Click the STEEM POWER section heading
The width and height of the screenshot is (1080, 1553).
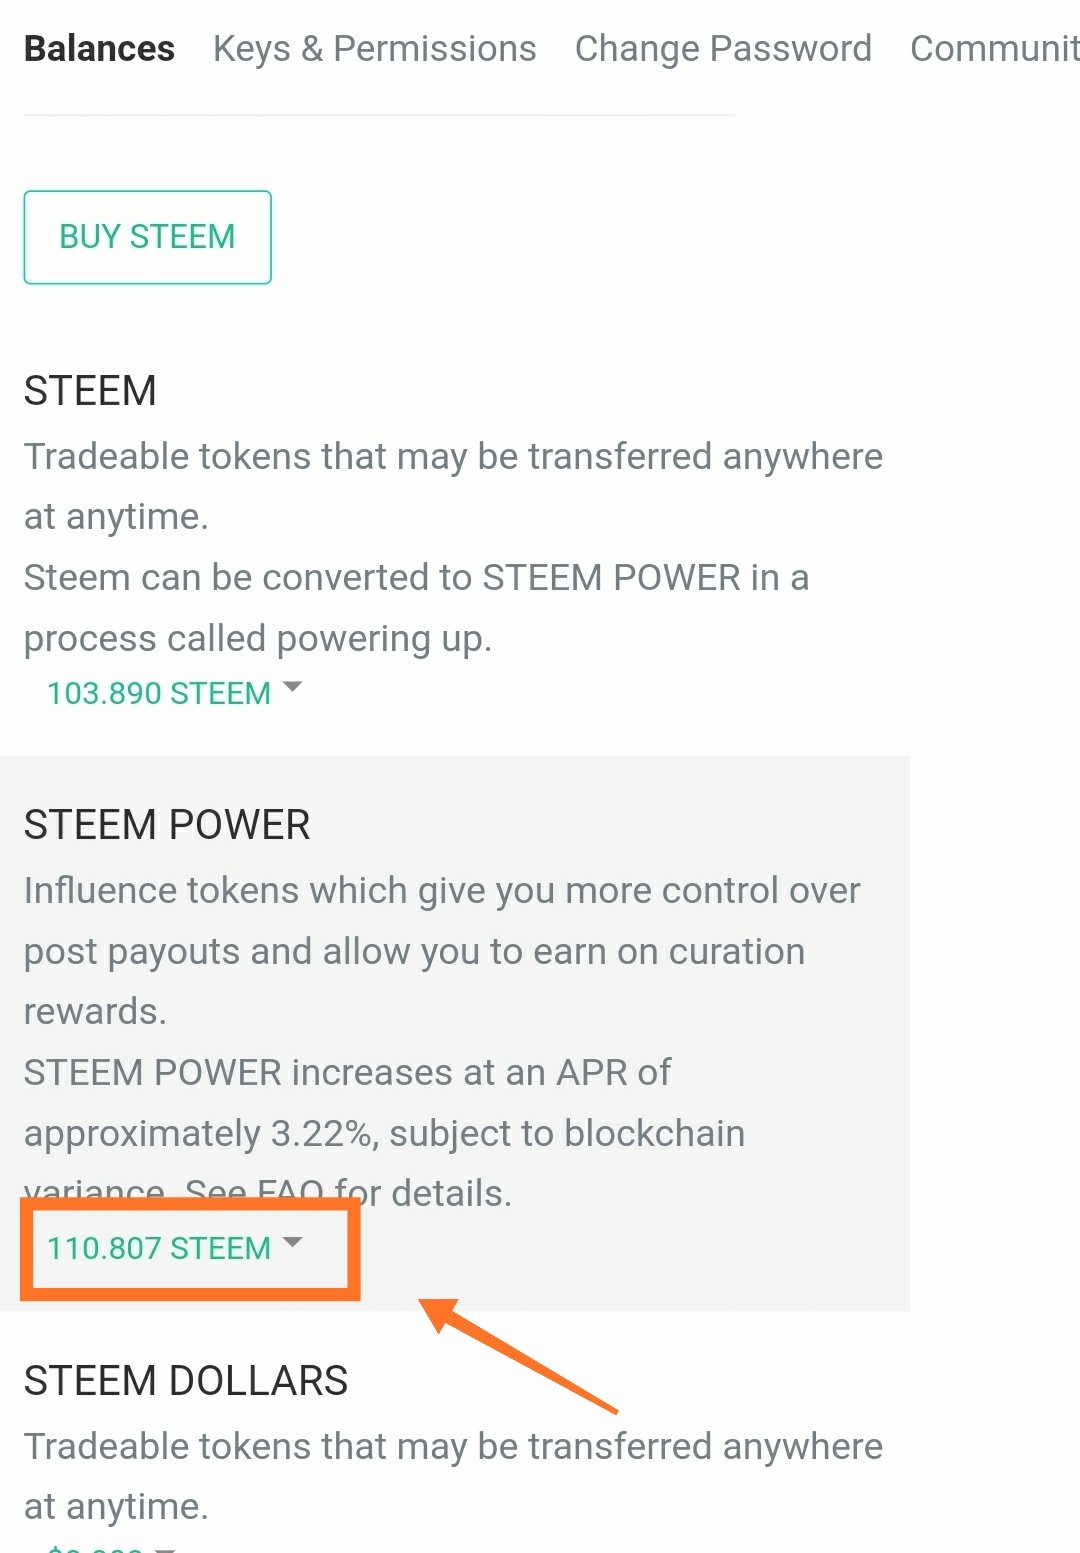(167, 825)
